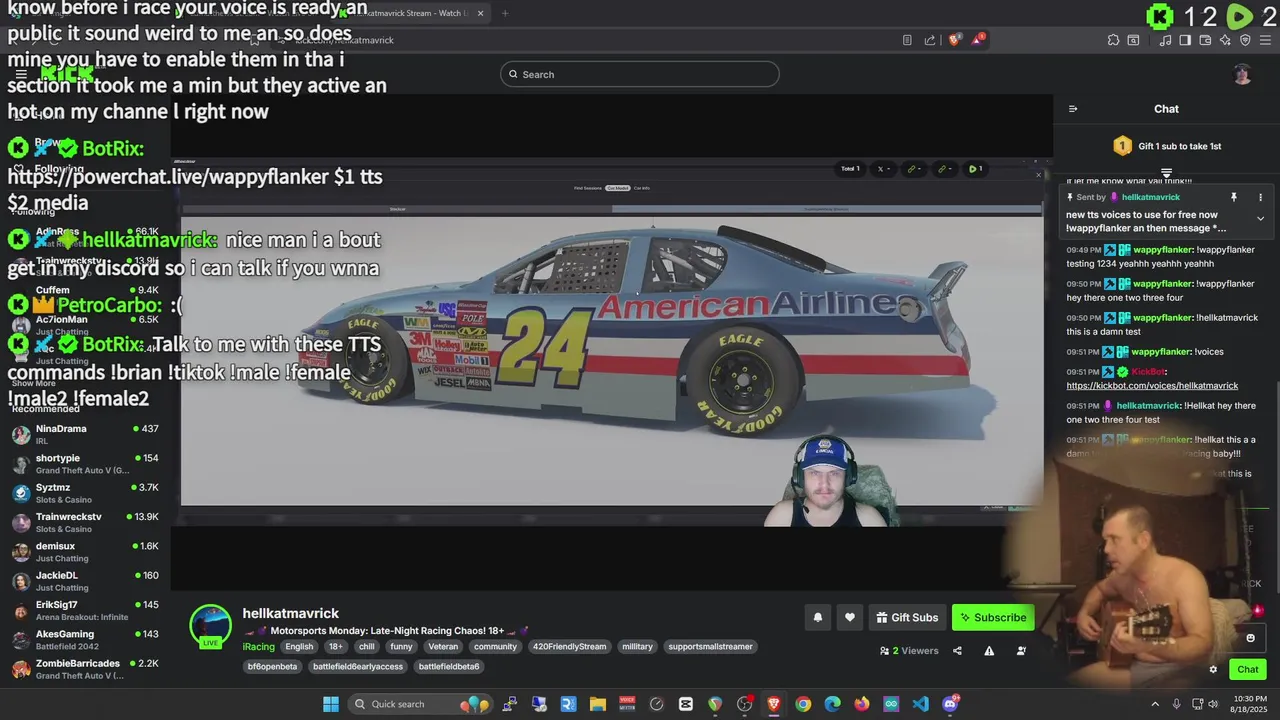Click the hellkatmavrick LIVE avatar
Viewport: 1280px width, 720px height.
[210, 627]
